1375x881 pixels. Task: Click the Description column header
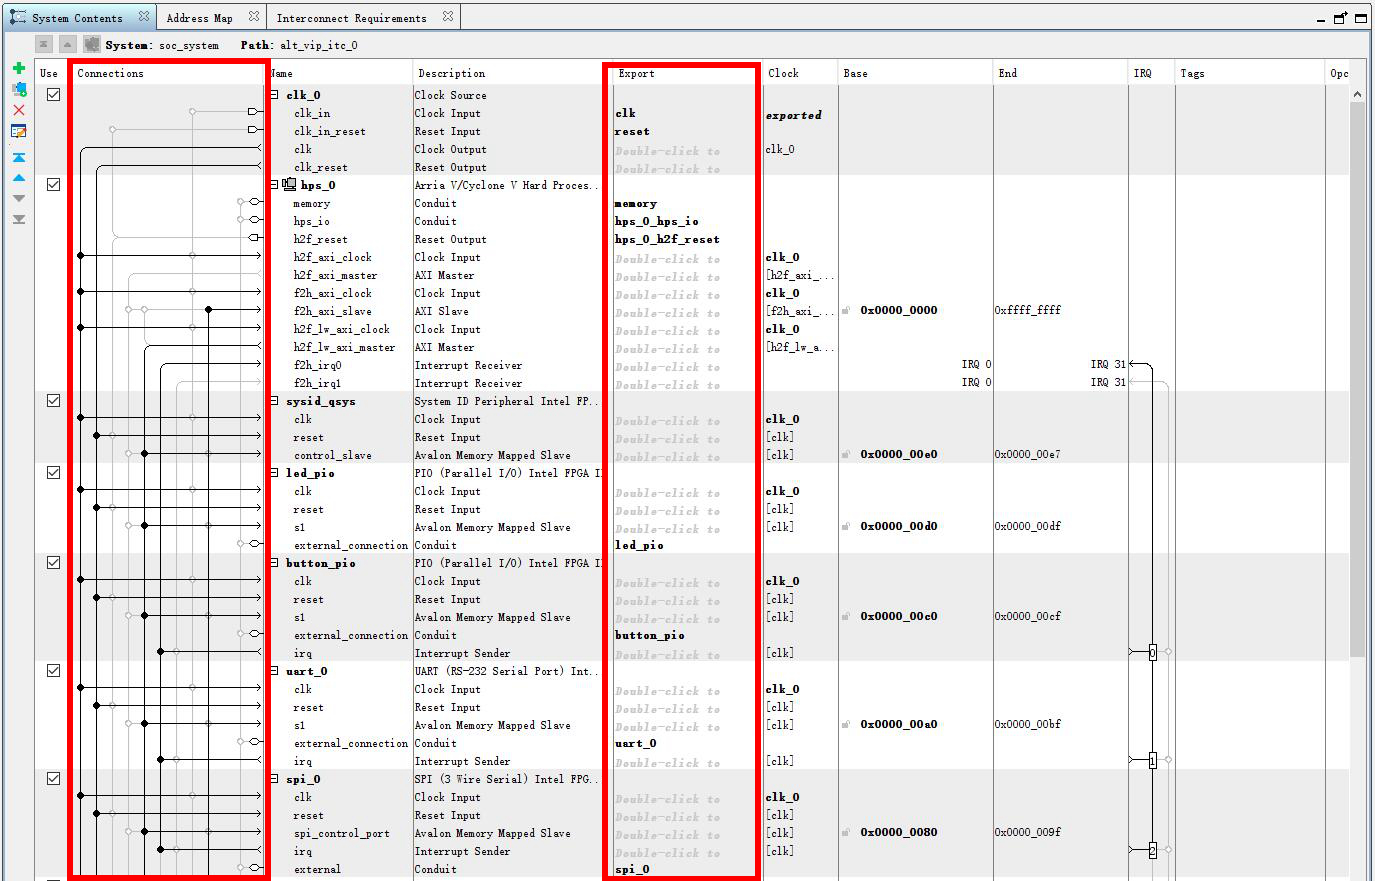508,73
